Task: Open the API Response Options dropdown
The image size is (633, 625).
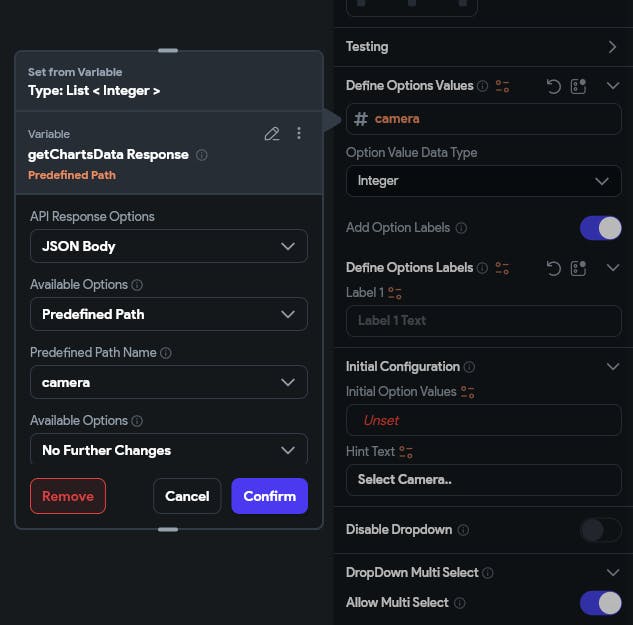Action: (168, 246)
